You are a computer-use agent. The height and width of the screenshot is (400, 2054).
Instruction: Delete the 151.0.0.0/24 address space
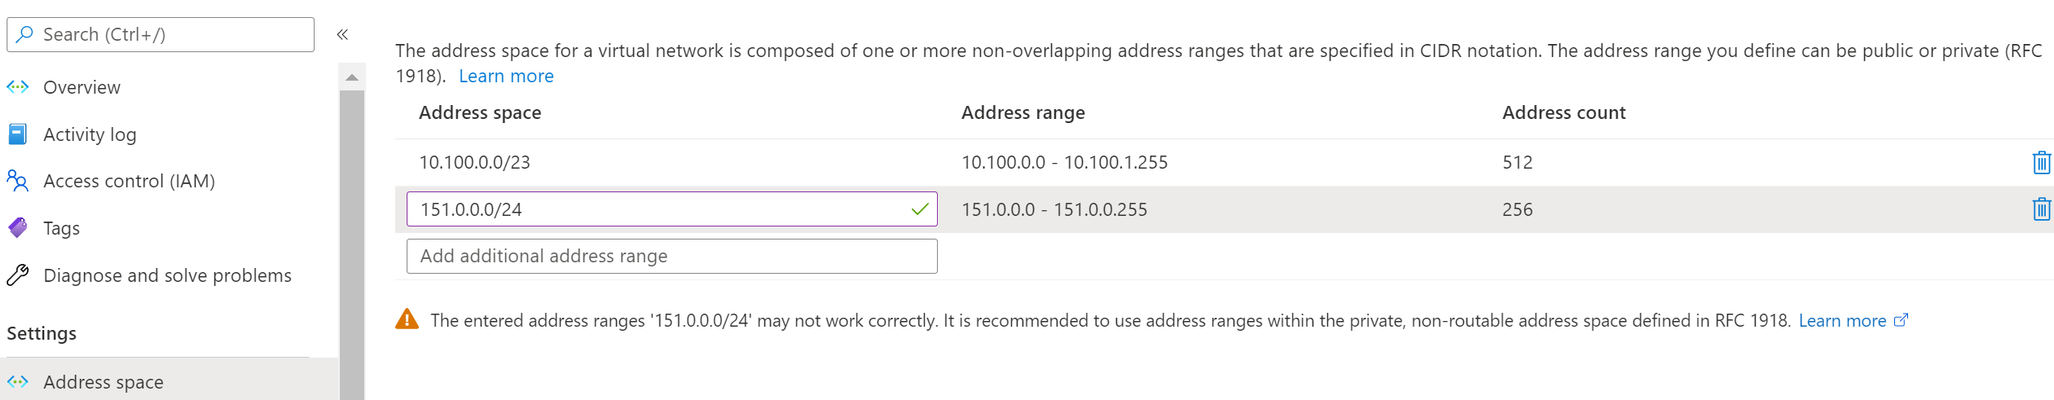tap(2041, 209)
